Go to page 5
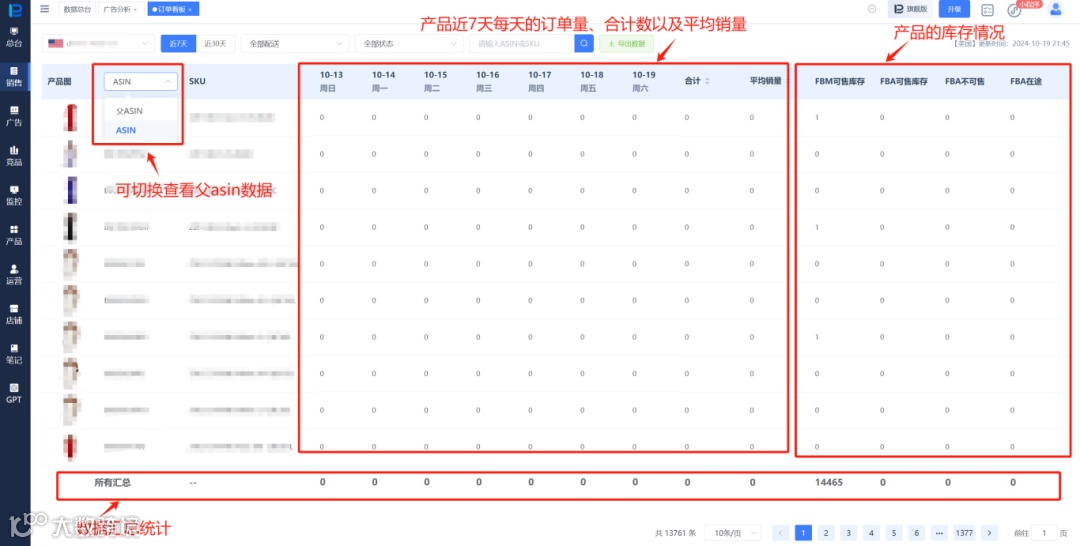 point(893,533)
